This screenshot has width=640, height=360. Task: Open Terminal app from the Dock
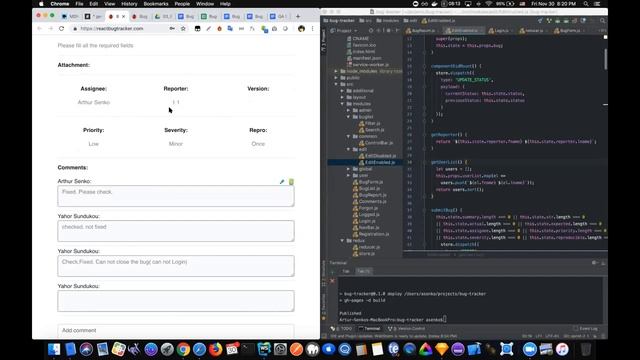click(248, 349)
